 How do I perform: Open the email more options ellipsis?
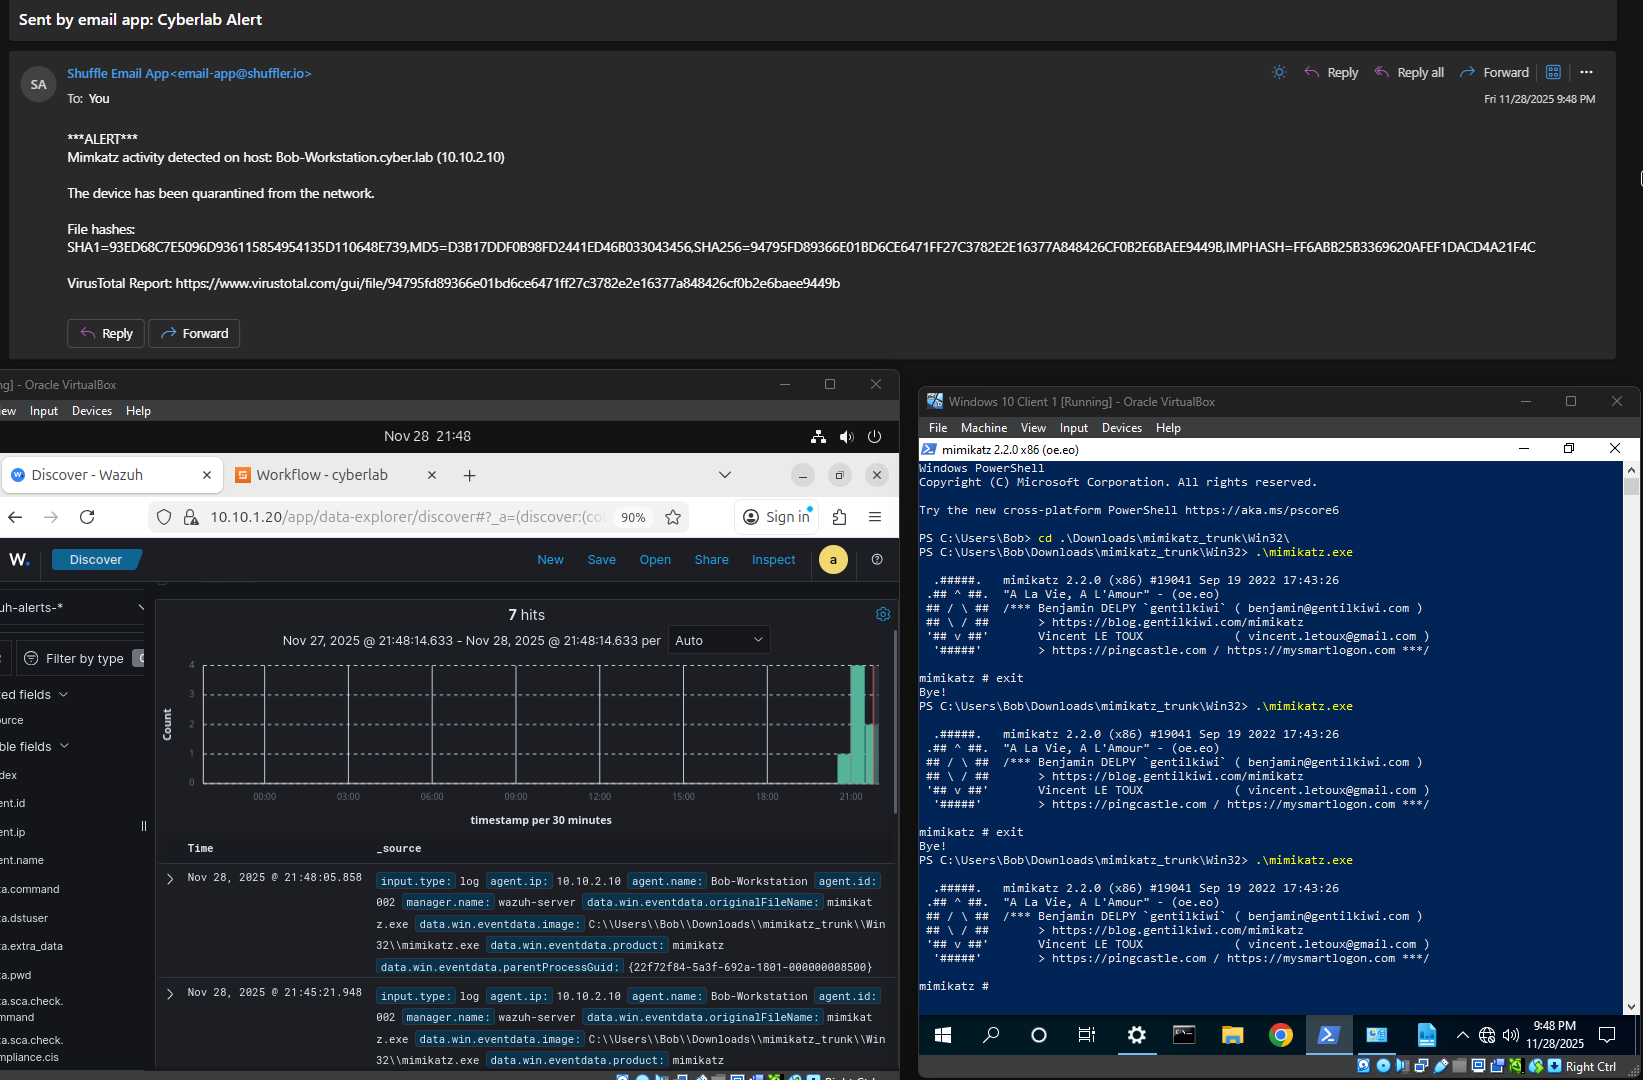click(x=1586, y=73)
